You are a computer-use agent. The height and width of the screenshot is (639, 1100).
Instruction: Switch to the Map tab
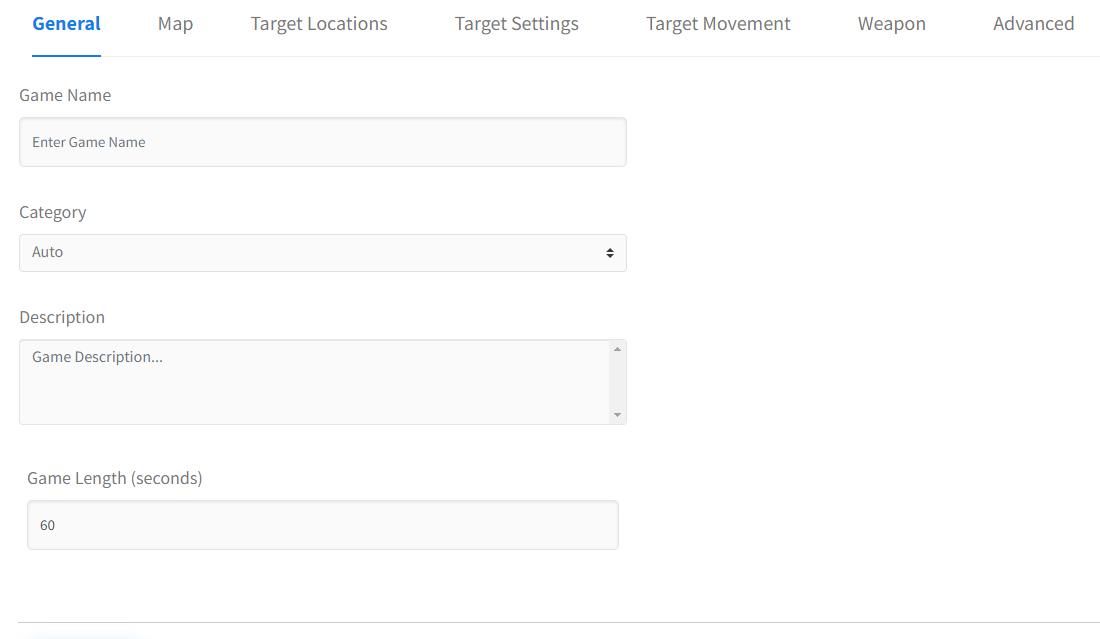point(175,24)
